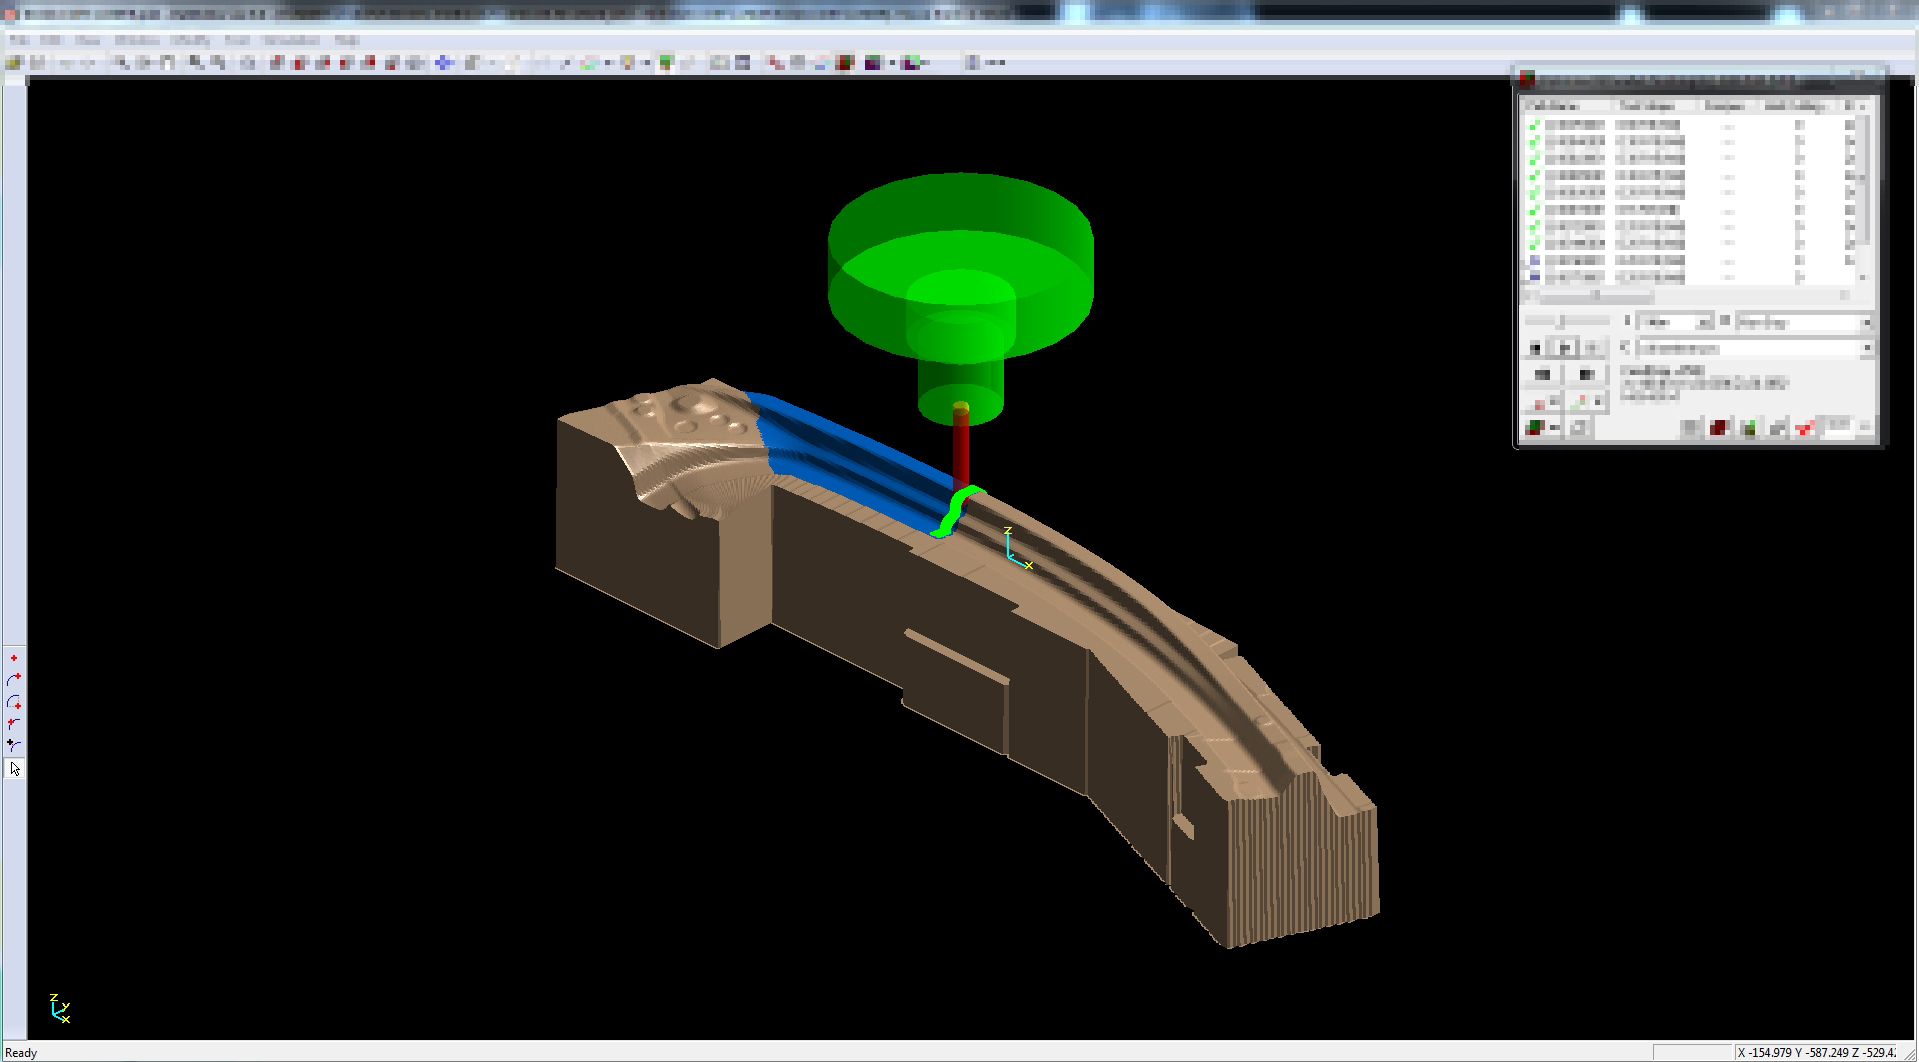Open the small combo box beside the speed slider
The height and width of the screenshot is (1062, 1919).
pyautogui.click(x=1674, y=321)
